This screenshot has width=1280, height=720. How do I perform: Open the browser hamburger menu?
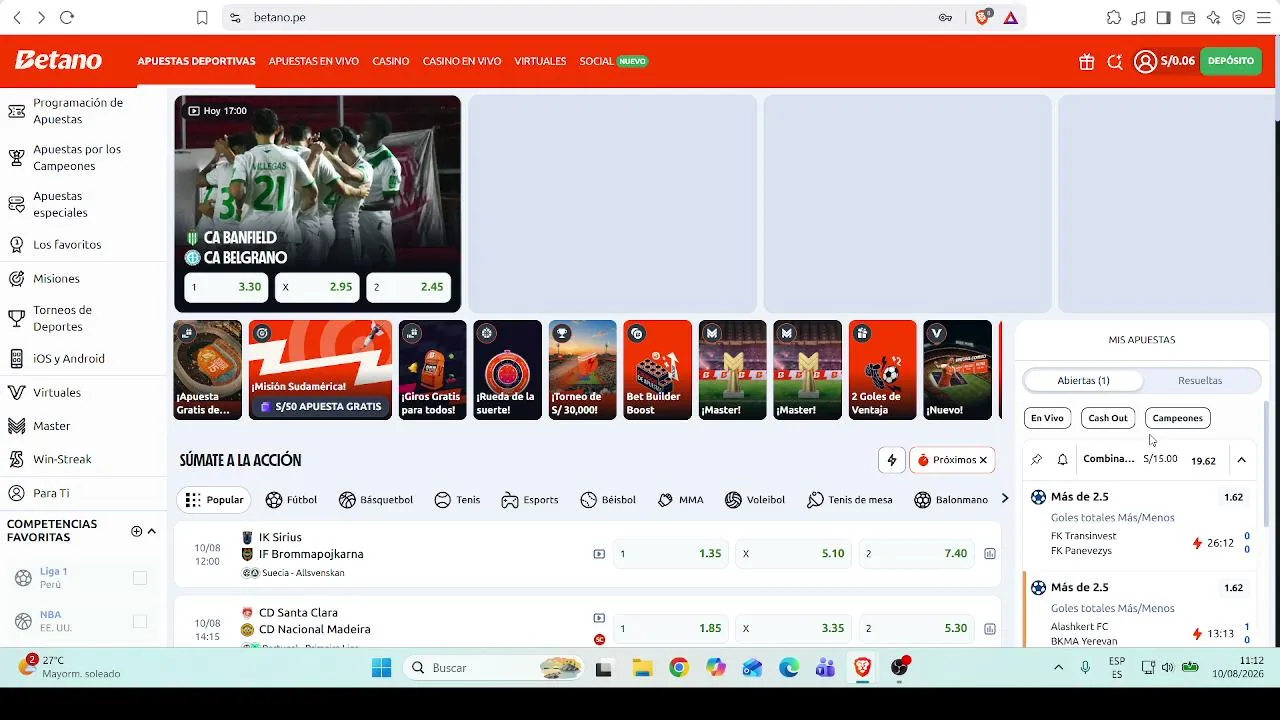click(x=1263, y=18)
